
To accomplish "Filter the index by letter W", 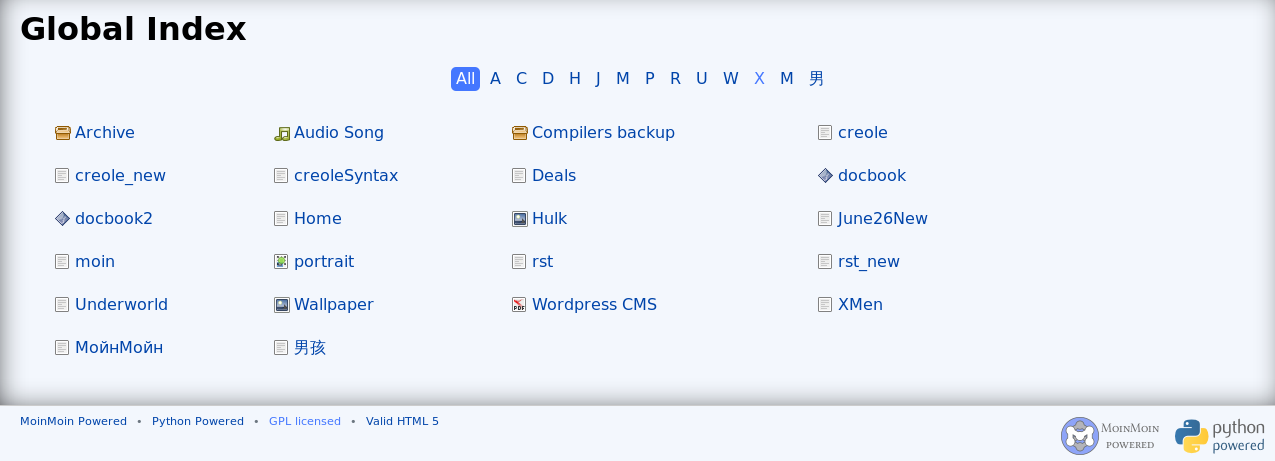I will tap(730, 79).
